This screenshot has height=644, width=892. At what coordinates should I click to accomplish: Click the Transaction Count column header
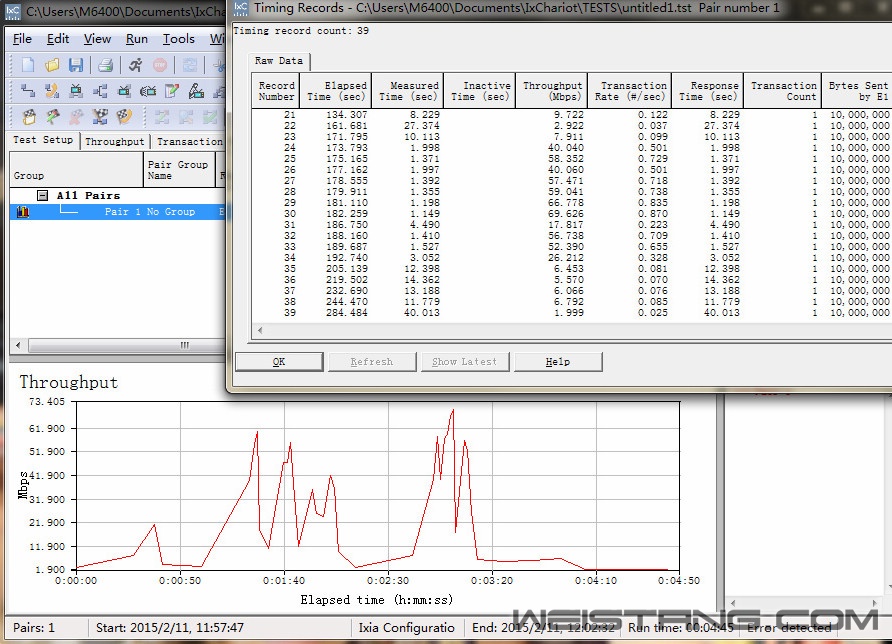point(783,90)
